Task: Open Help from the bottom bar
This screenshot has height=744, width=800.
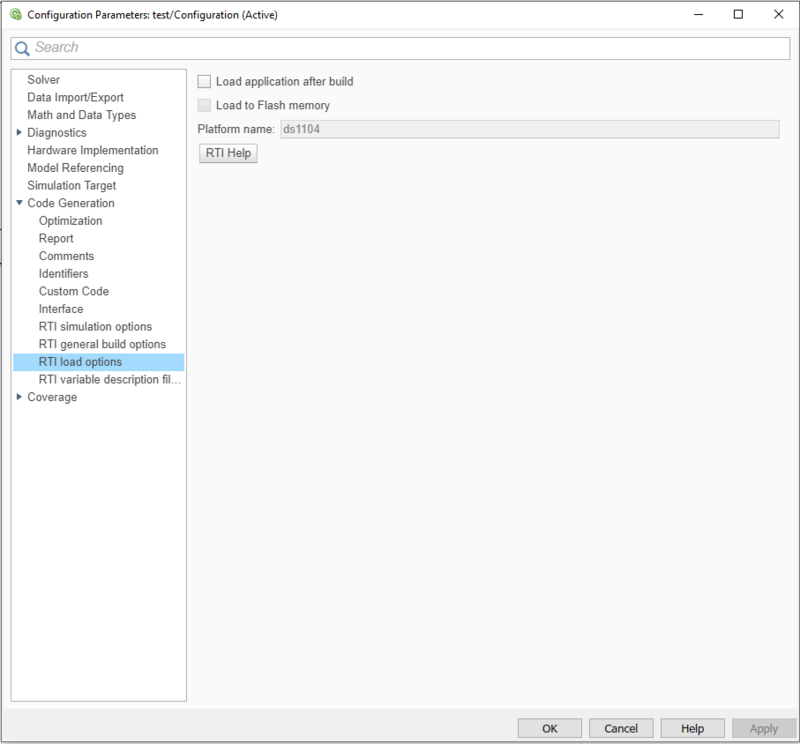Action: click(x=692, y=729)
